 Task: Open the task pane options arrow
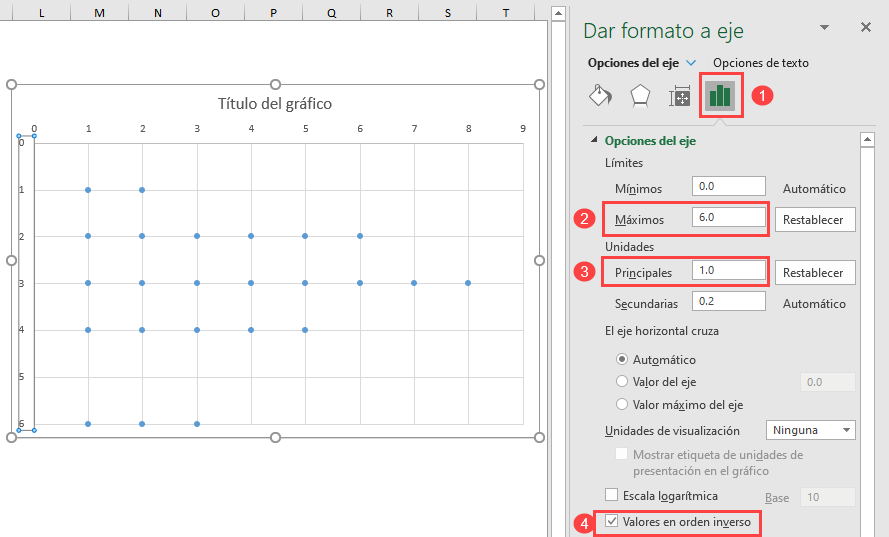tap(824, 27)
